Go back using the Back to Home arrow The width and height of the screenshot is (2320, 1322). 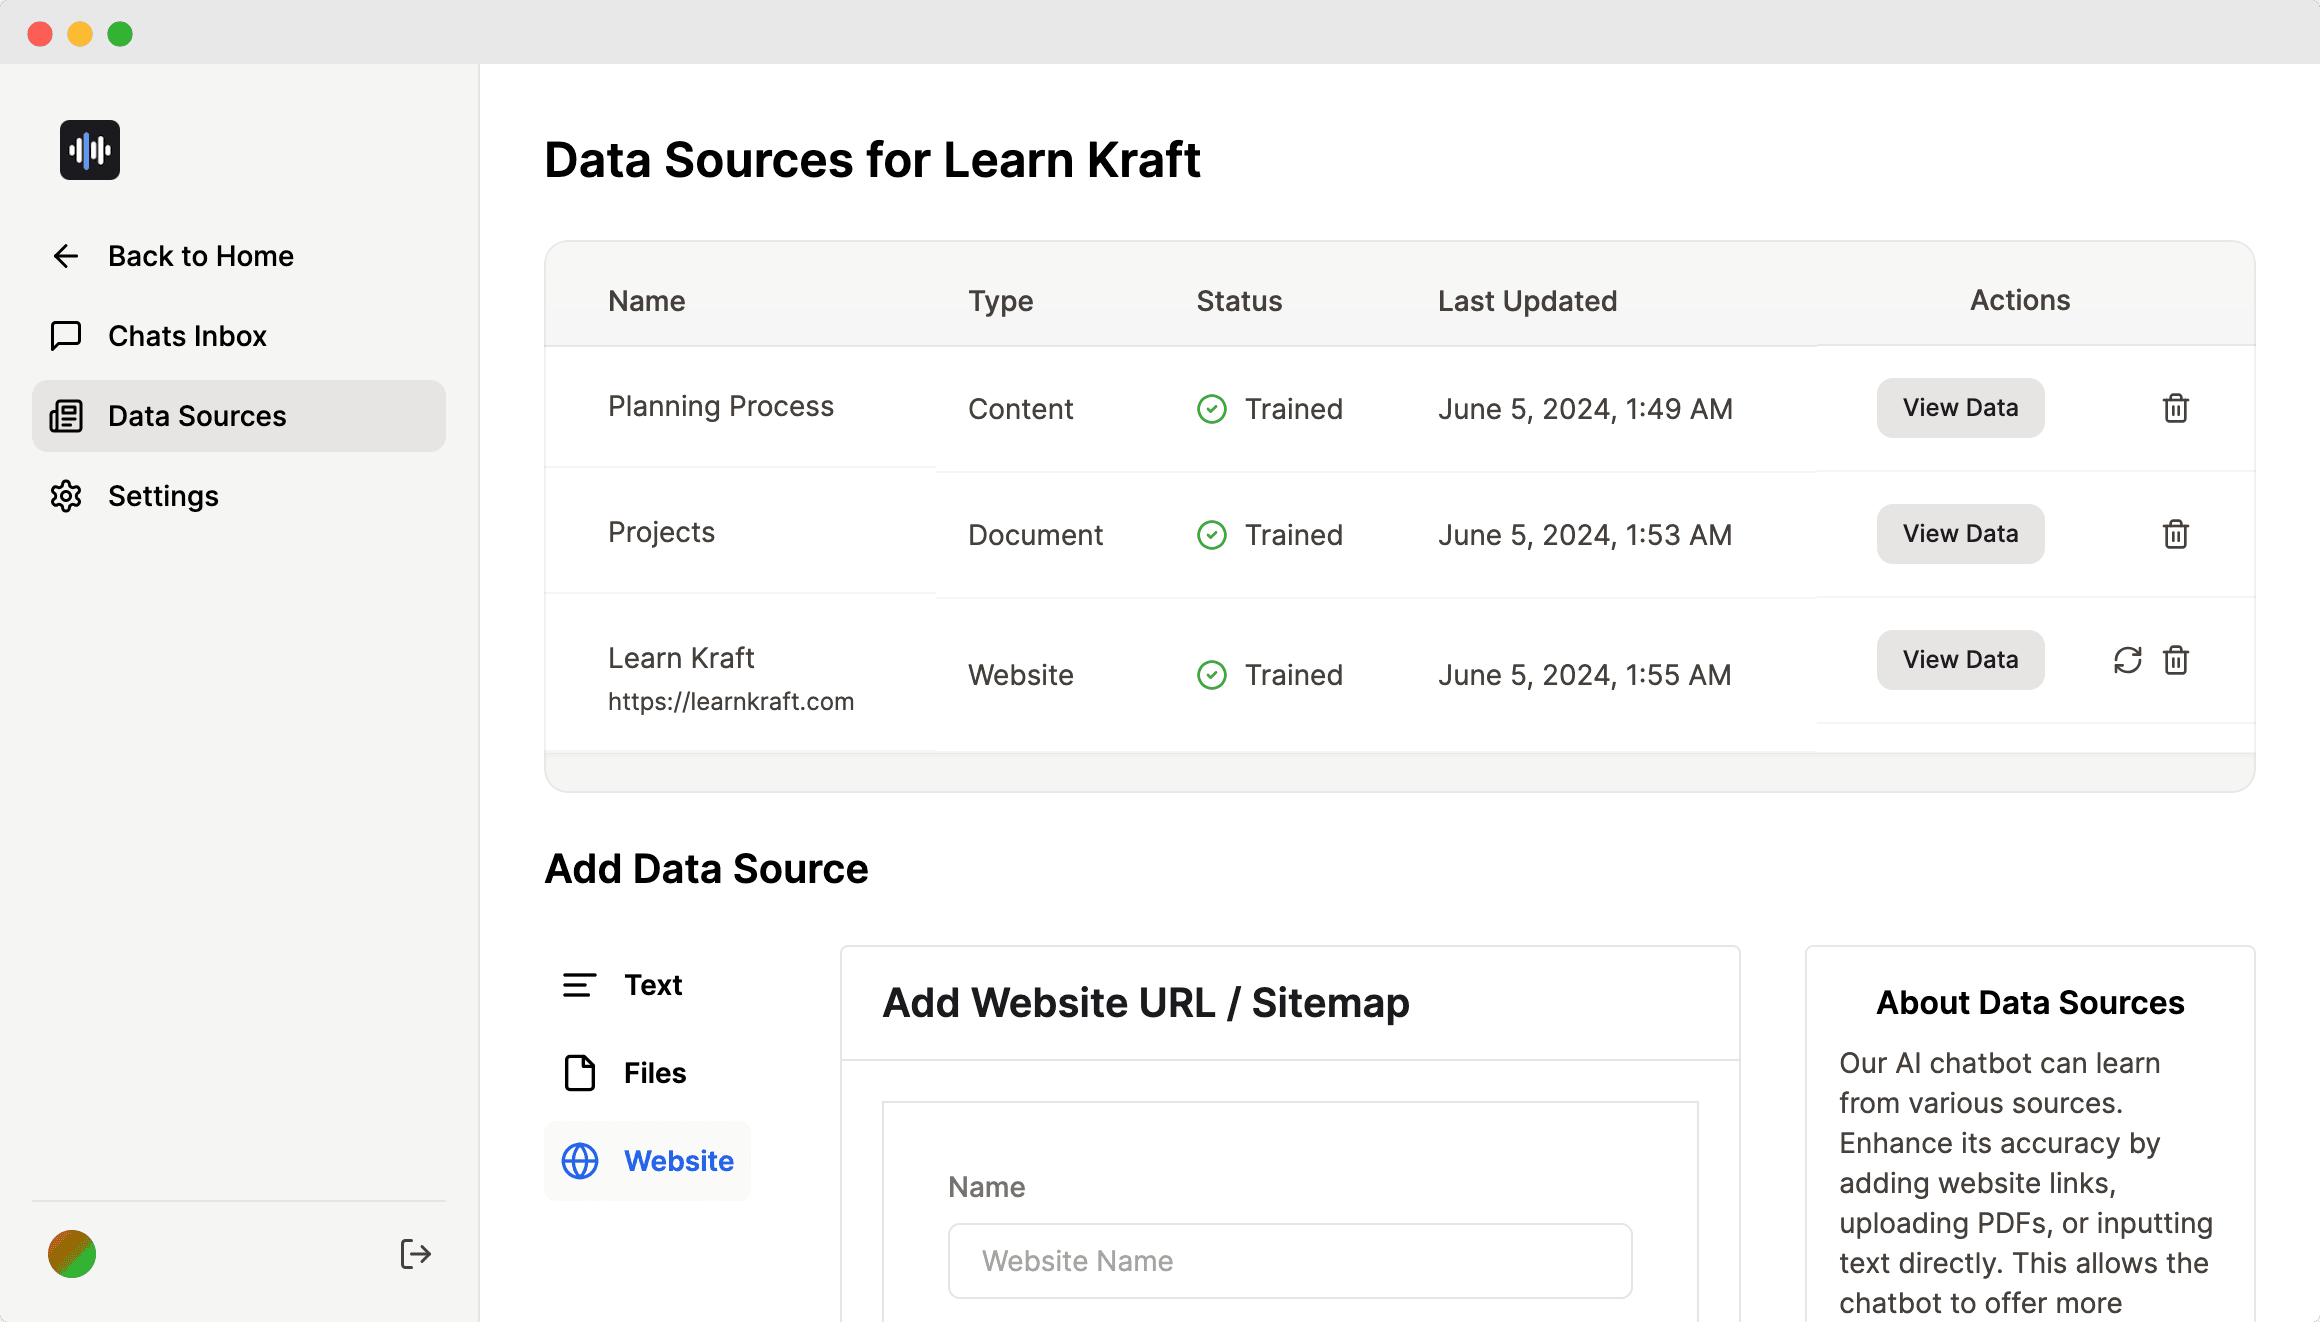[x=66, y=256]
